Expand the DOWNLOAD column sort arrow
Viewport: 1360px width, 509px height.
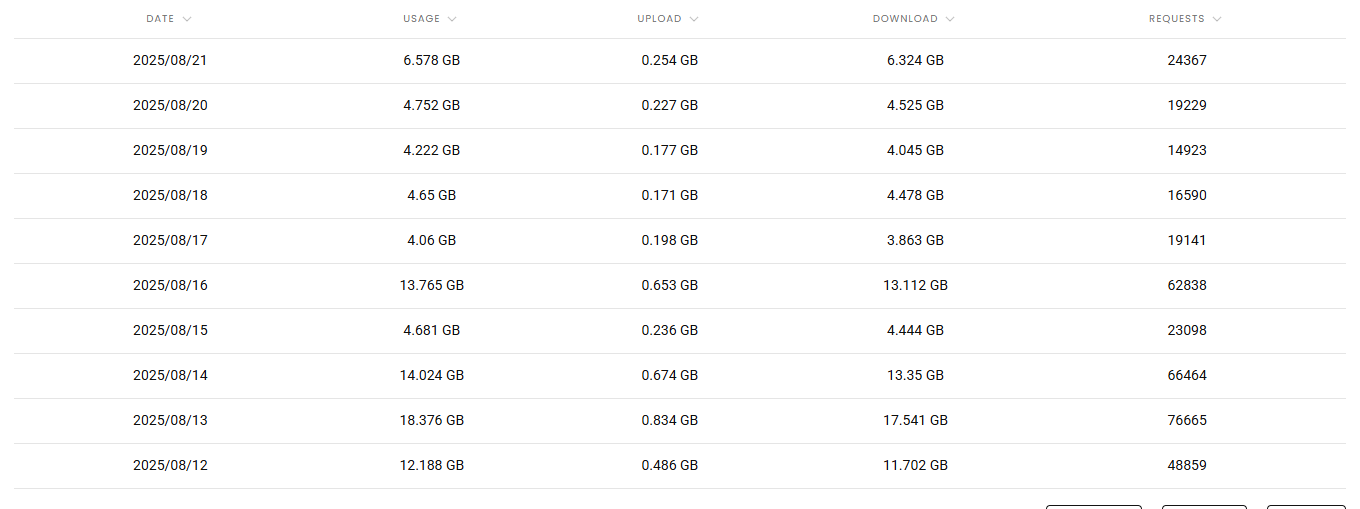[x=950, y=19]
